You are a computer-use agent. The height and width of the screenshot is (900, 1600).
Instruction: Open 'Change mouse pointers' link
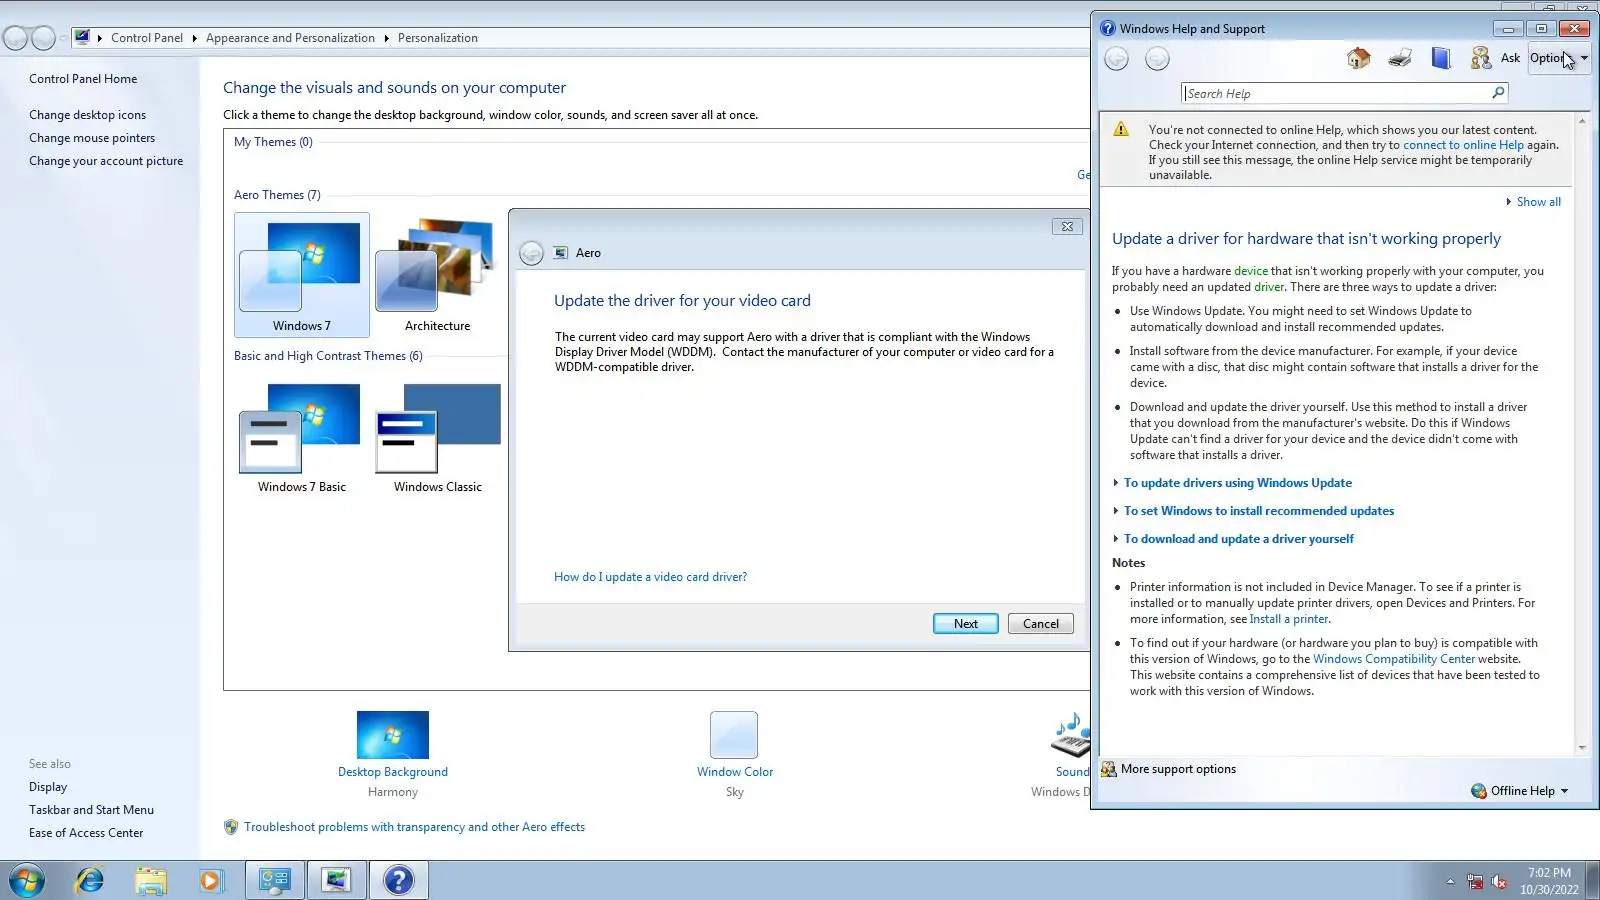pyautogui.click(x=92, y=138)
